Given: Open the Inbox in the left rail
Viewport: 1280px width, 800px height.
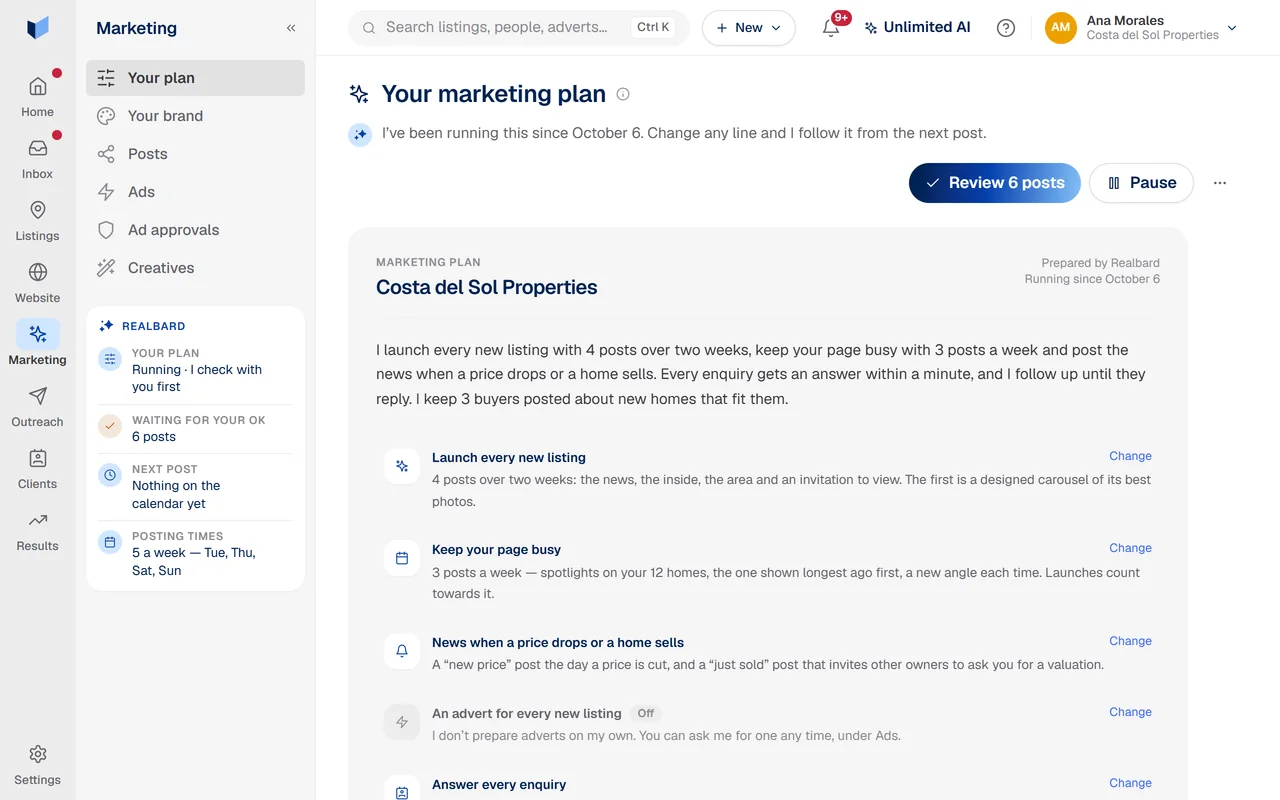Looking at the screenshot, I should [x=37, y=158].
